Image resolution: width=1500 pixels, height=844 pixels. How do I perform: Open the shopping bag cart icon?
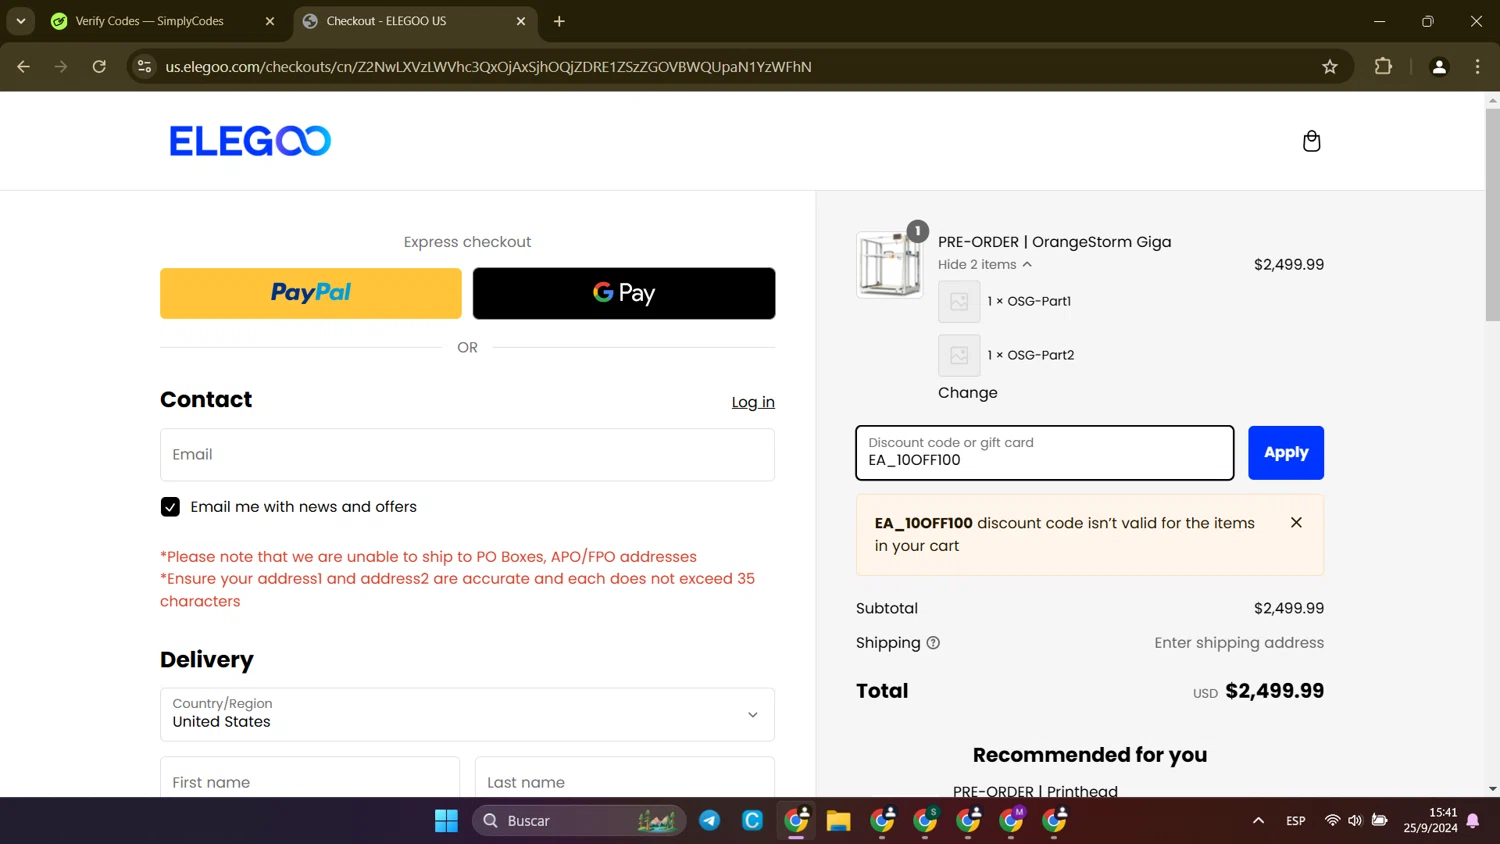click(1311, 141)
